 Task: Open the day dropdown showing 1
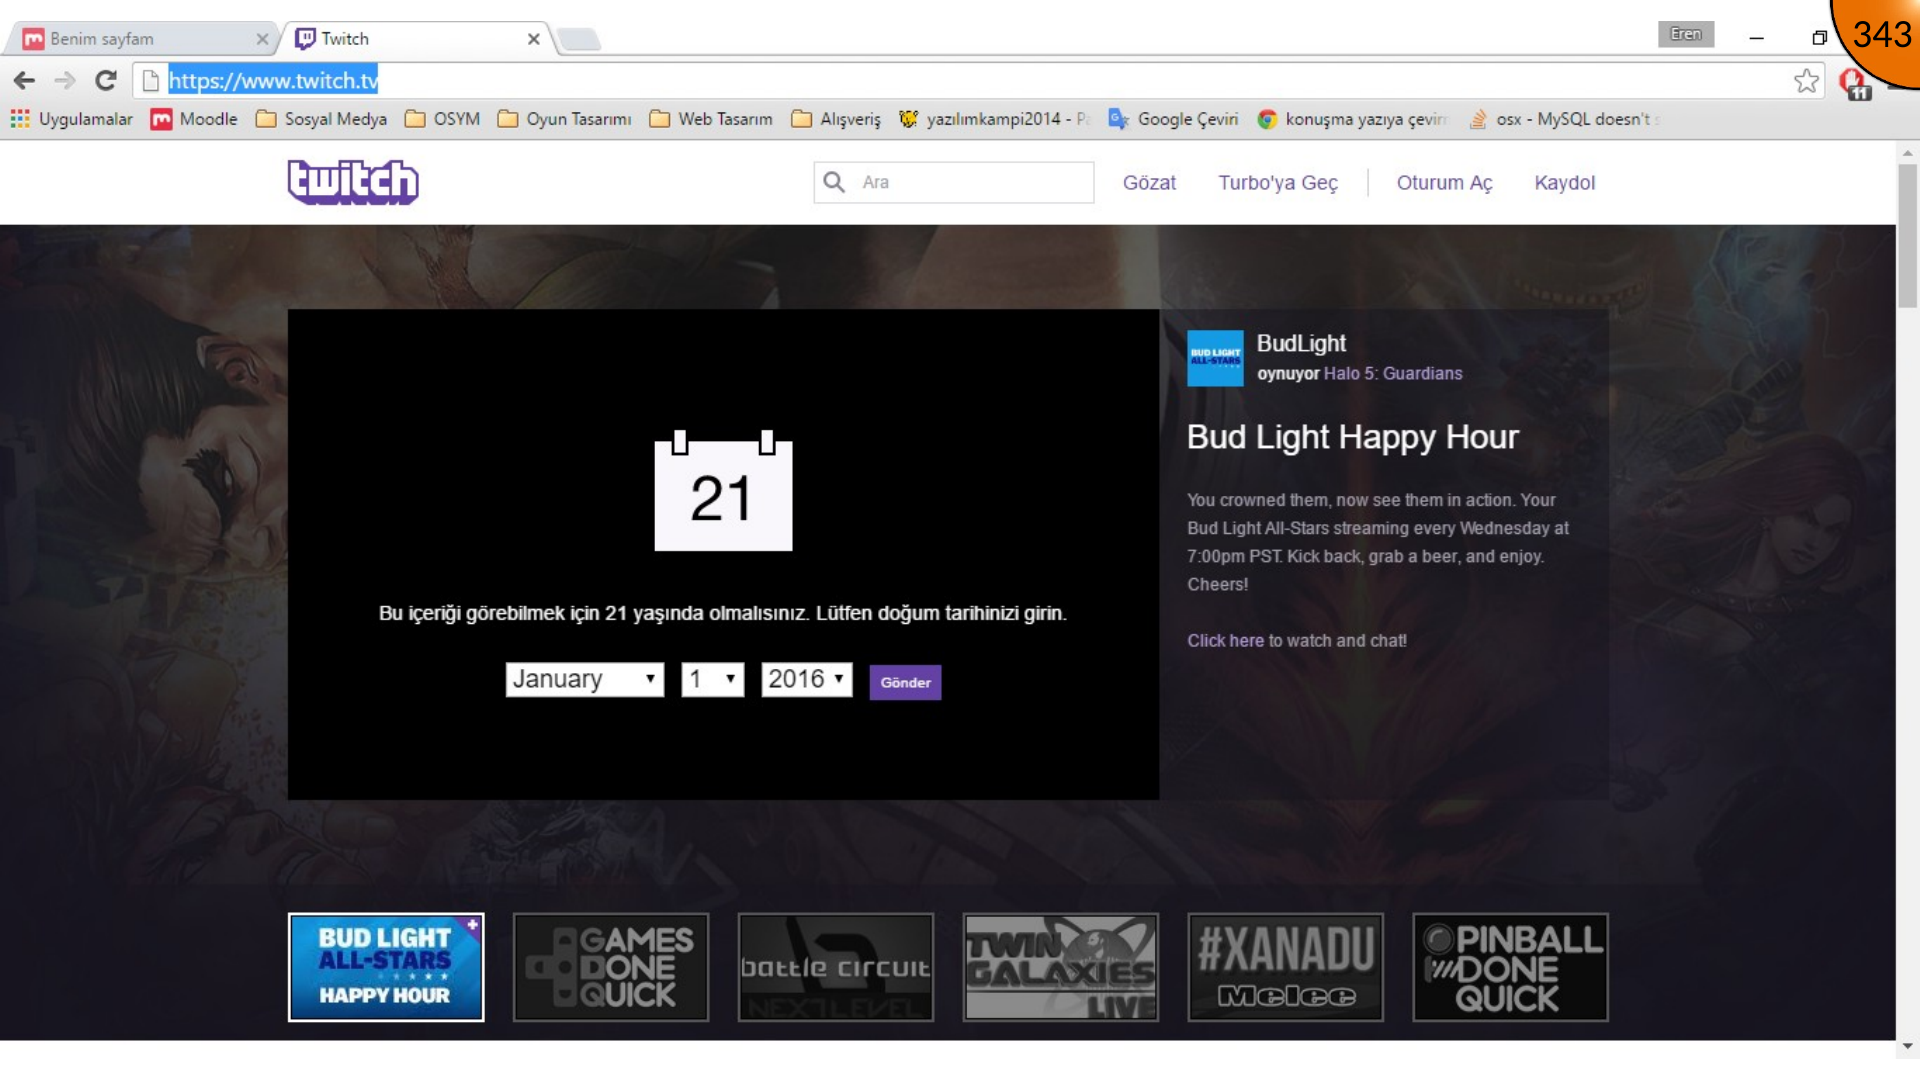pyautogui.click(x=713, y=680)
